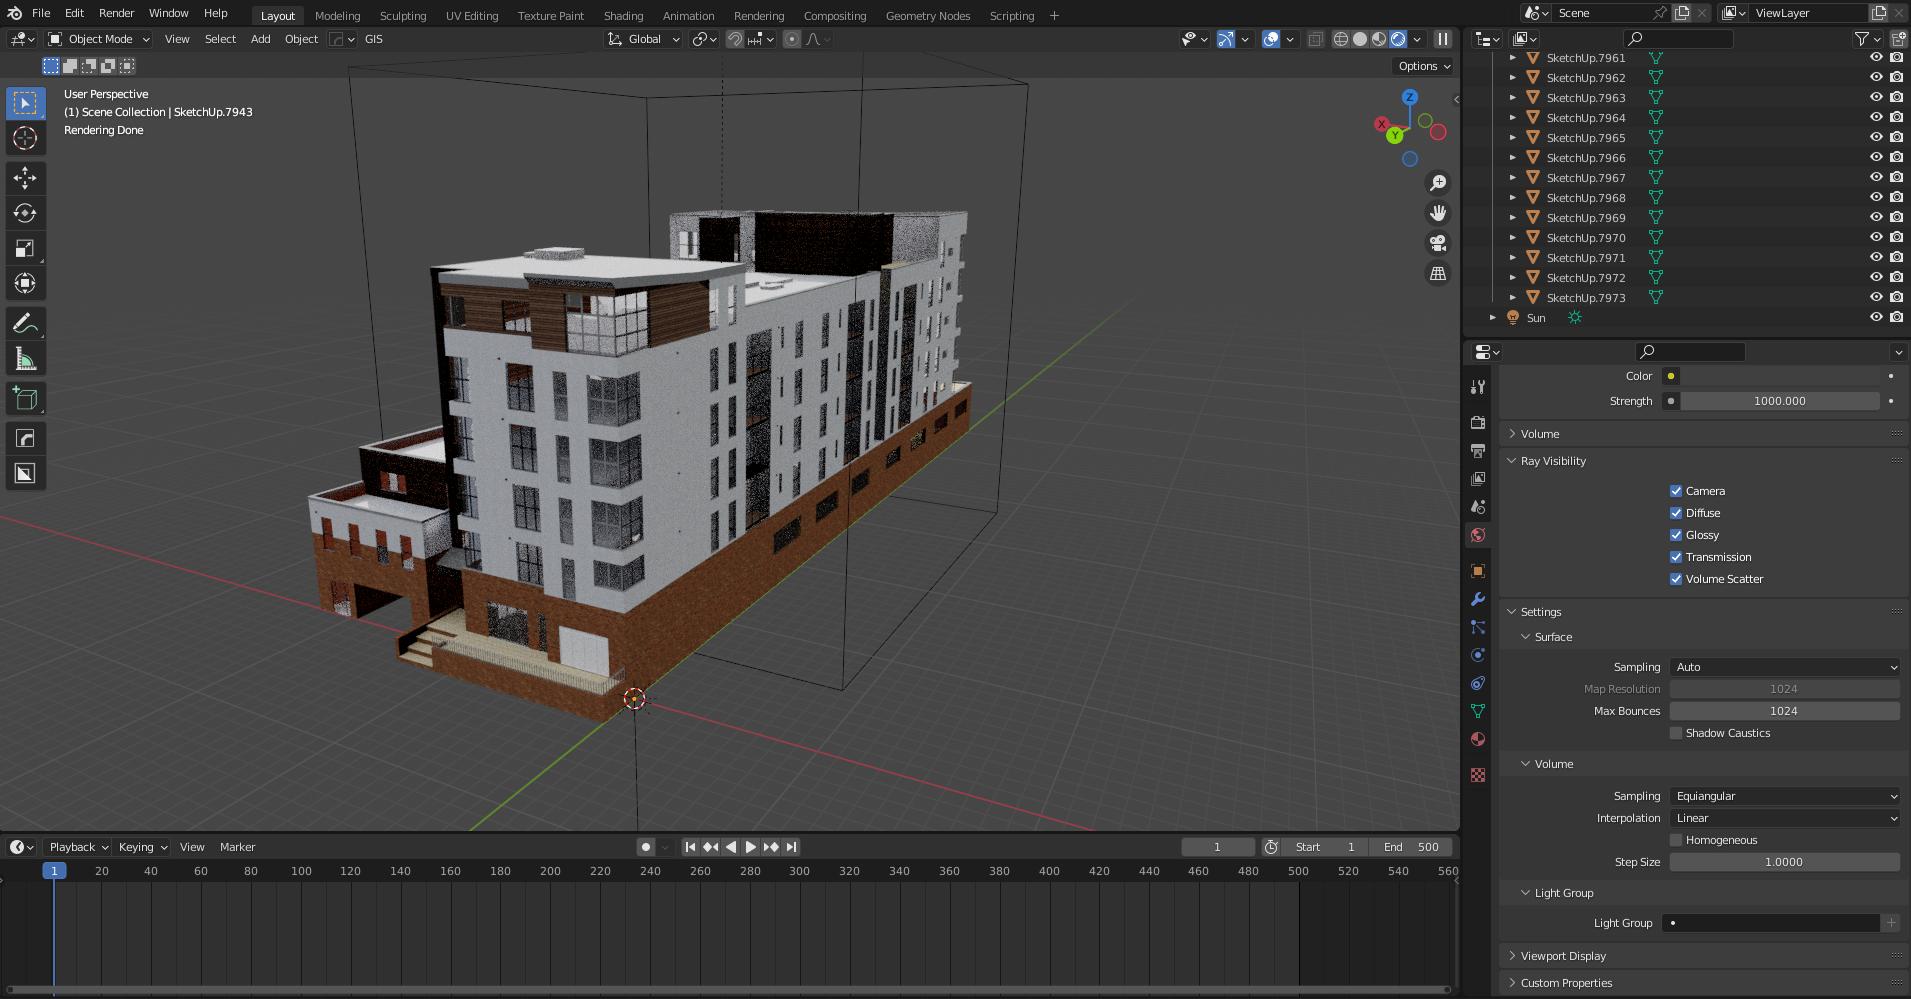Enable the Shadow Caustics checkbox

click(1676, 733)
